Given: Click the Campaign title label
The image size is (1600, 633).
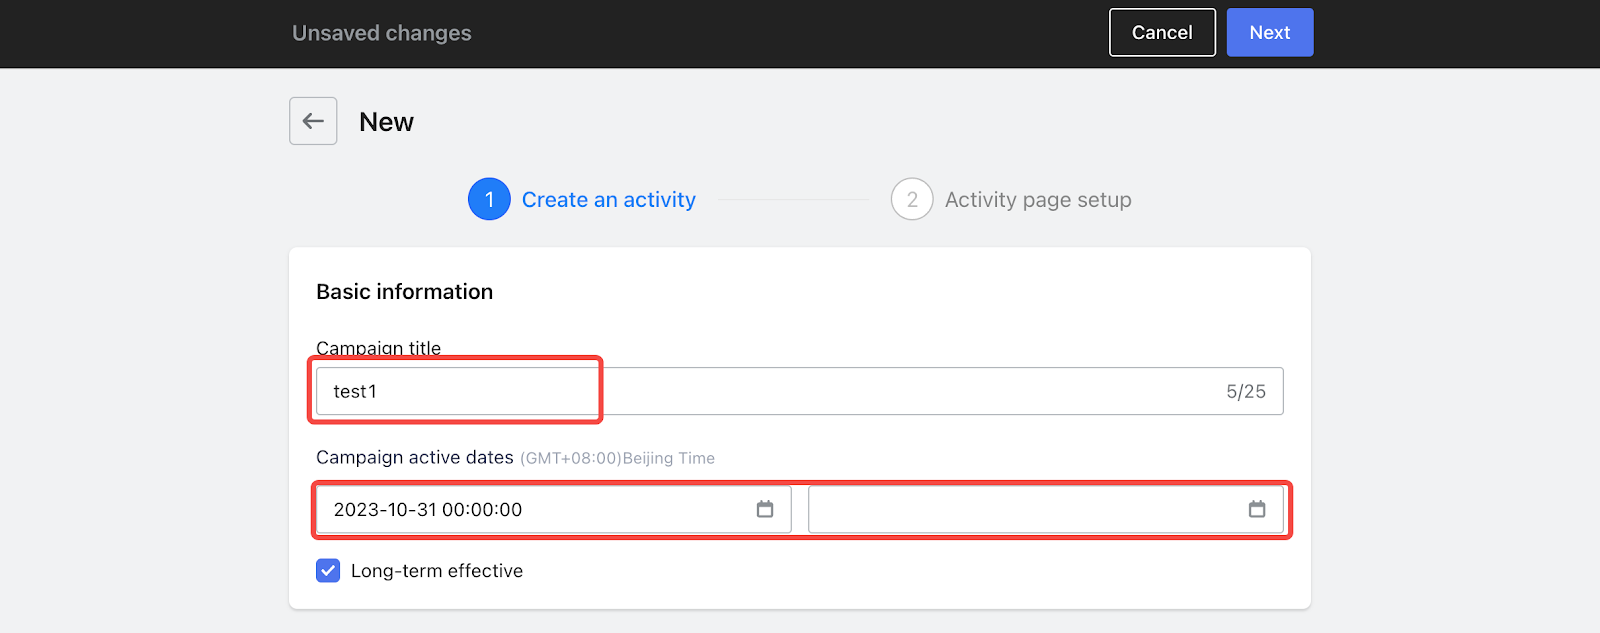Looking at the screenshot, I should [x=378, y=348].
